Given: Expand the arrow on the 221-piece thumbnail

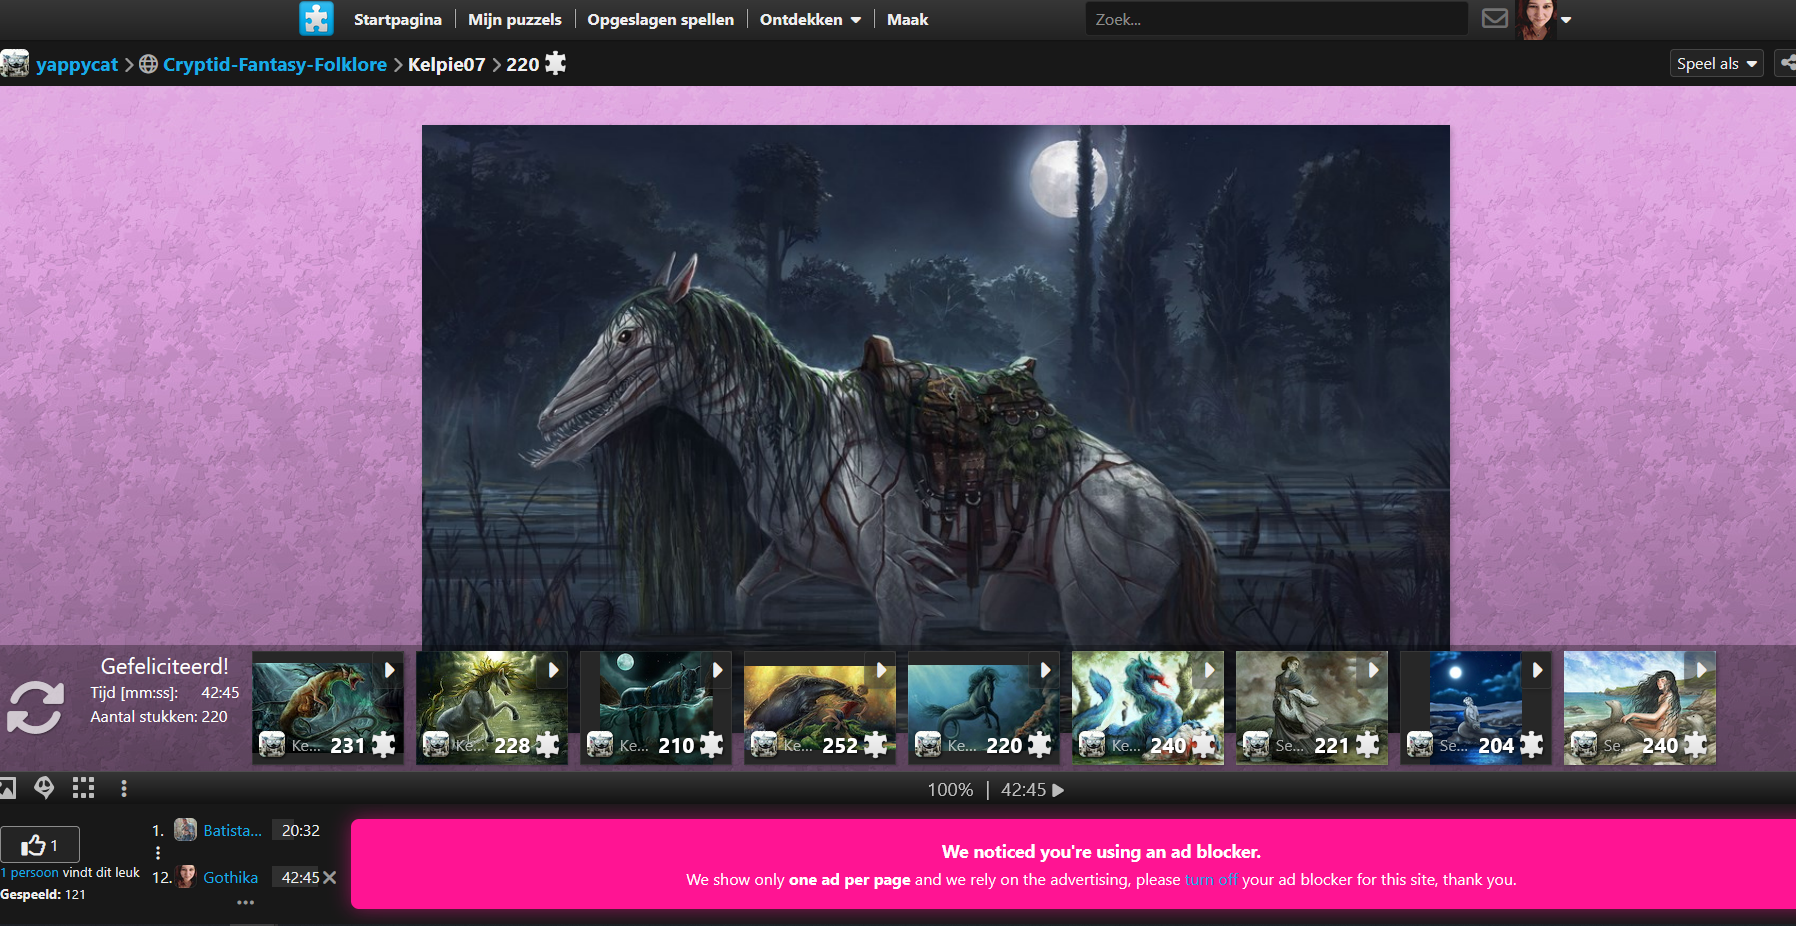Looking at the screenshot, I should pos(1373,670).
